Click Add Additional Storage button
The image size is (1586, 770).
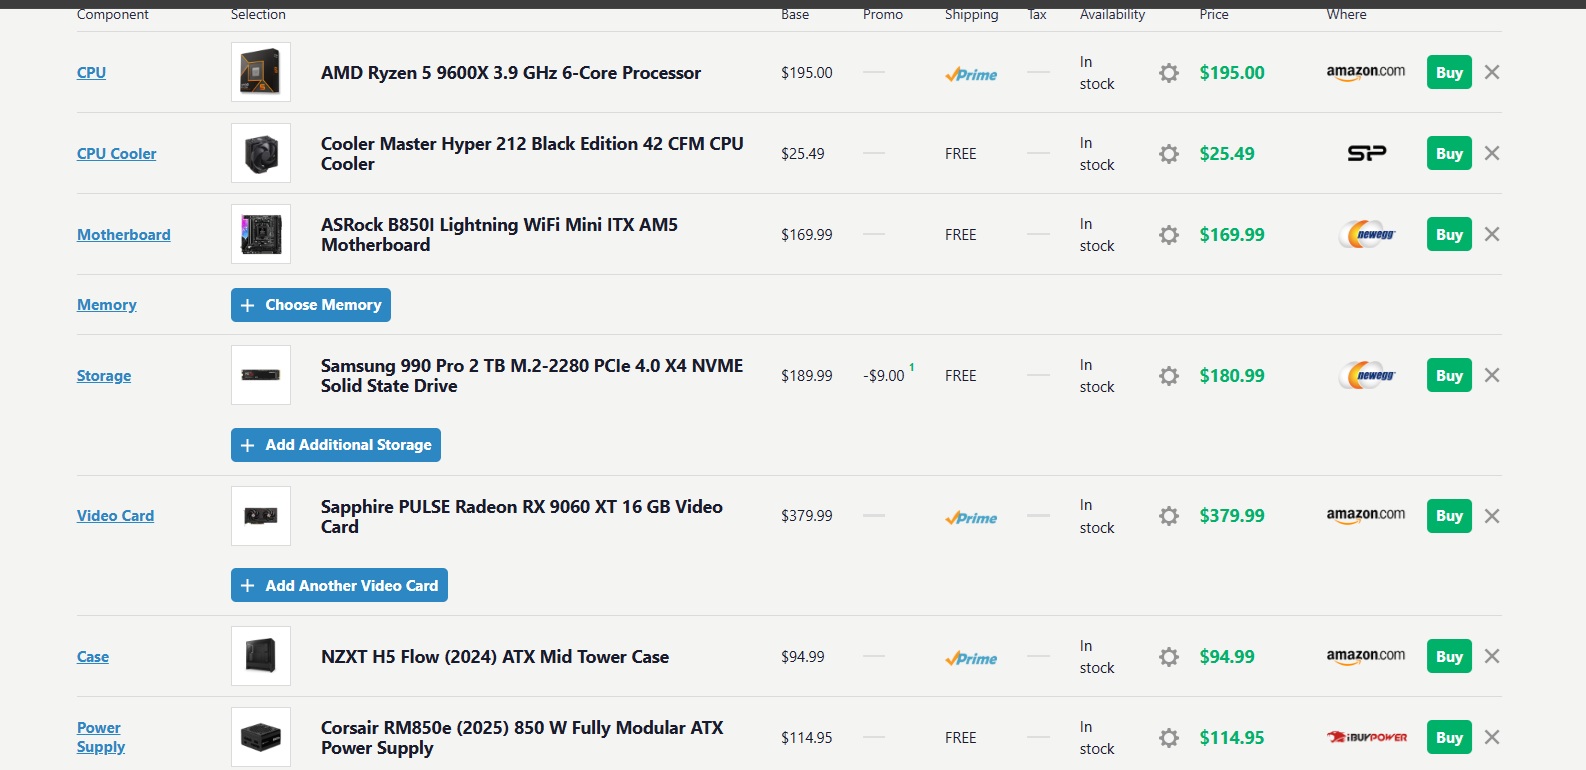(336, 445)
